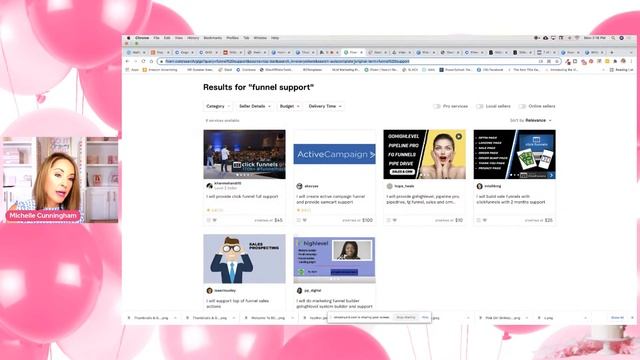The width and height of the screenshot is (640, 360).
Task: Play the video on the GoHighLevel gig thumbnail
Action: [x=459, y=136]
